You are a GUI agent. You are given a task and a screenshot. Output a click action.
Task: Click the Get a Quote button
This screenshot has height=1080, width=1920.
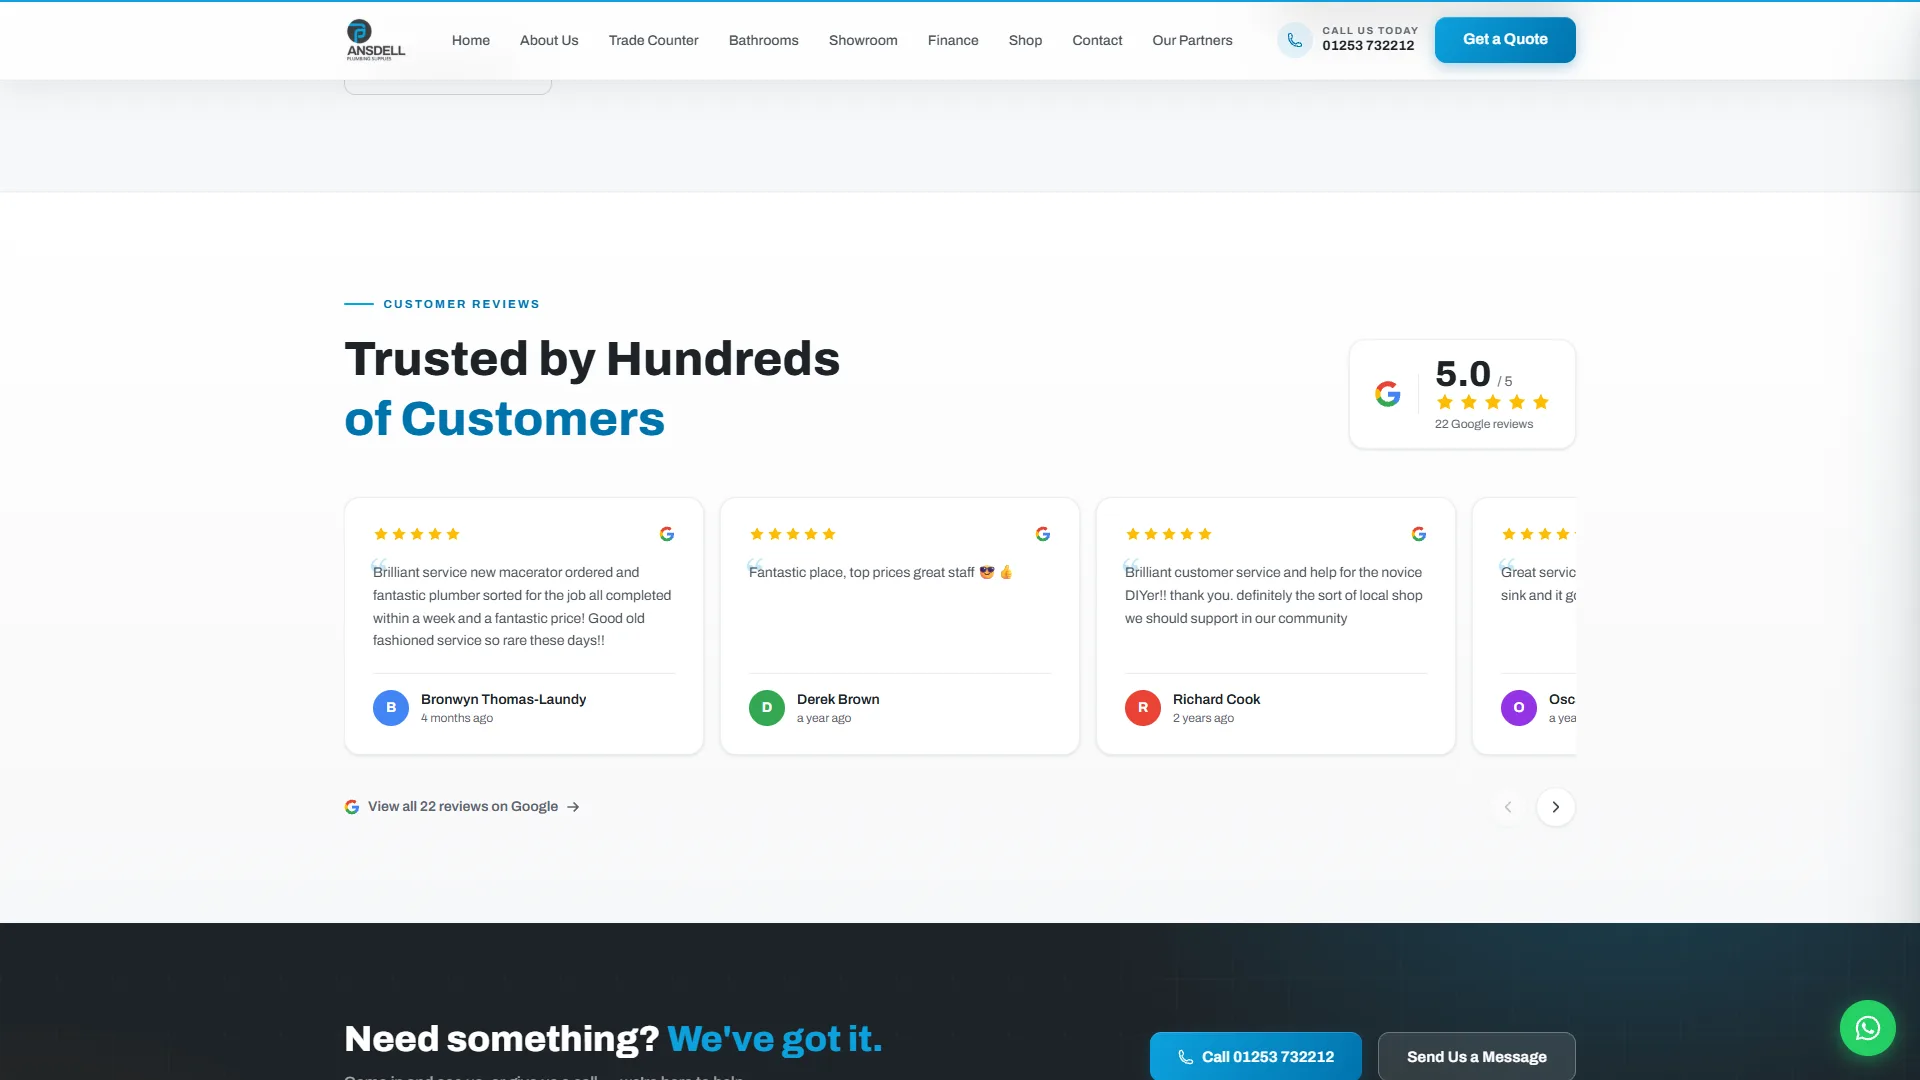1505,40
